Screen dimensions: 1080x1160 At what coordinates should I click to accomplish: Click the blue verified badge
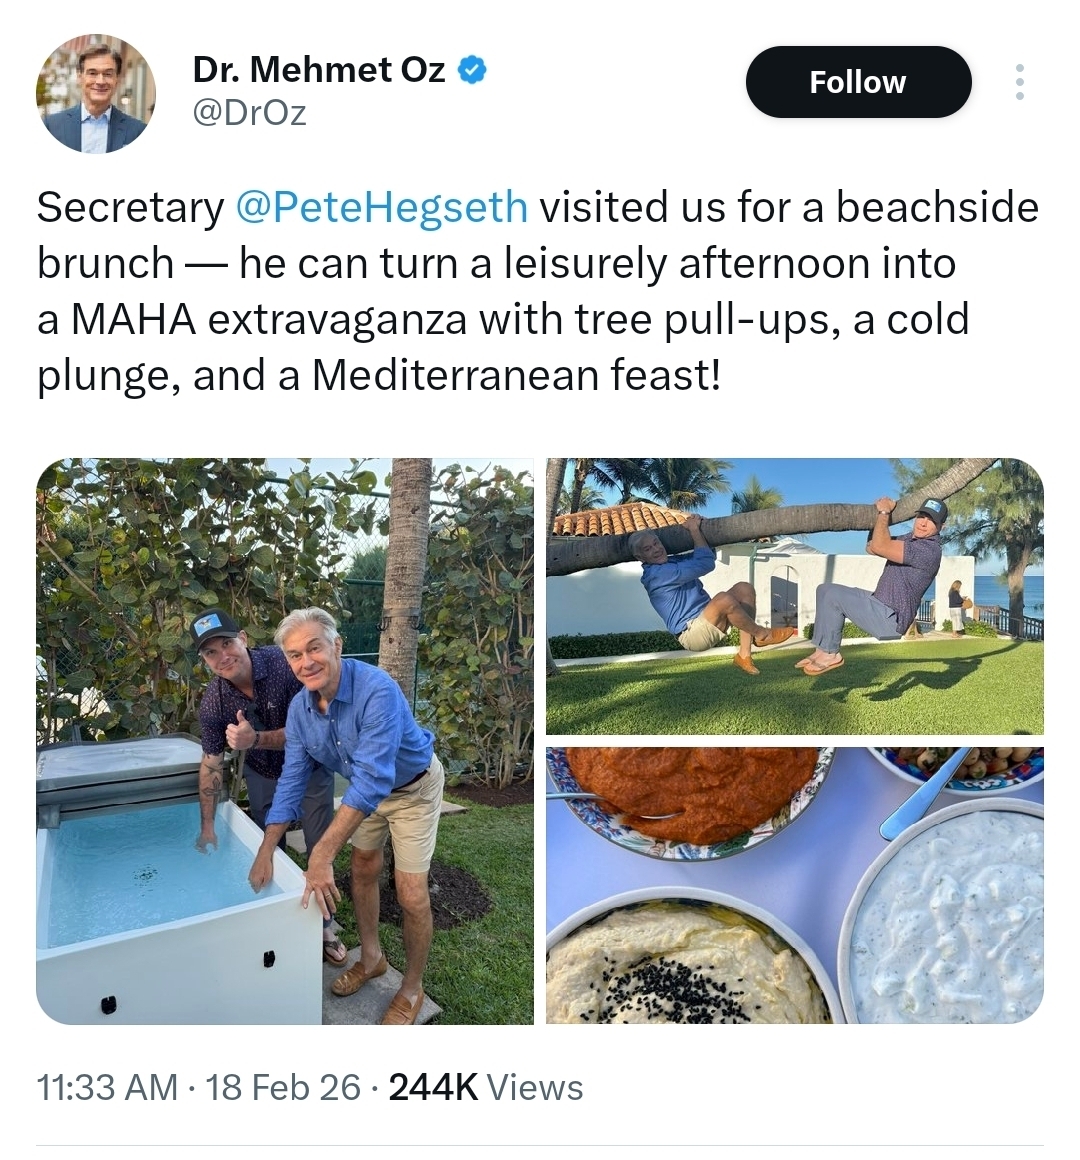472,69
